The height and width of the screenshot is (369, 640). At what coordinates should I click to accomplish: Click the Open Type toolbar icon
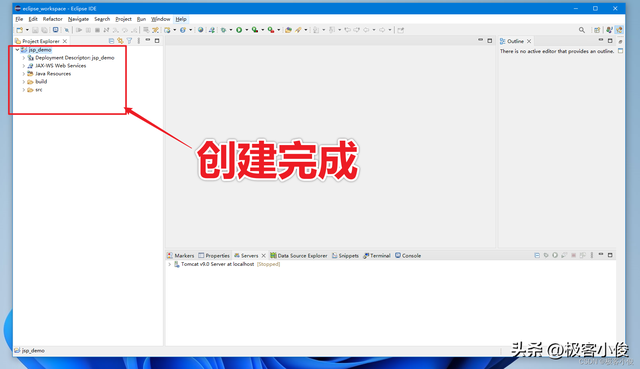pos(288,30)
